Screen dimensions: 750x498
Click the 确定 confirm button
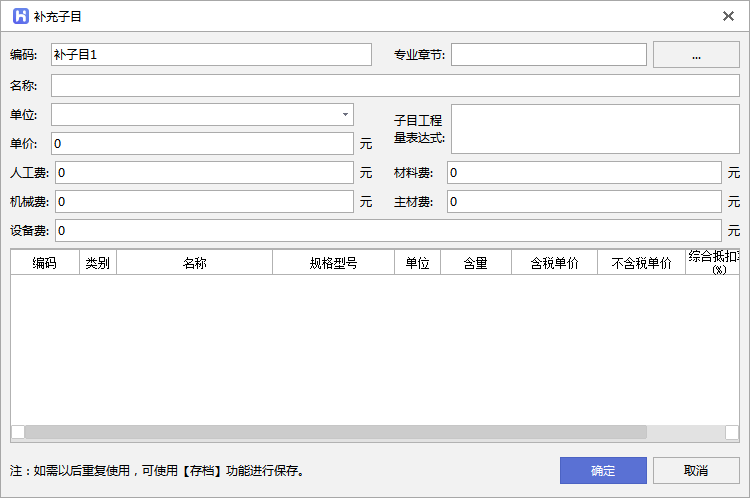tap(603, 470)
